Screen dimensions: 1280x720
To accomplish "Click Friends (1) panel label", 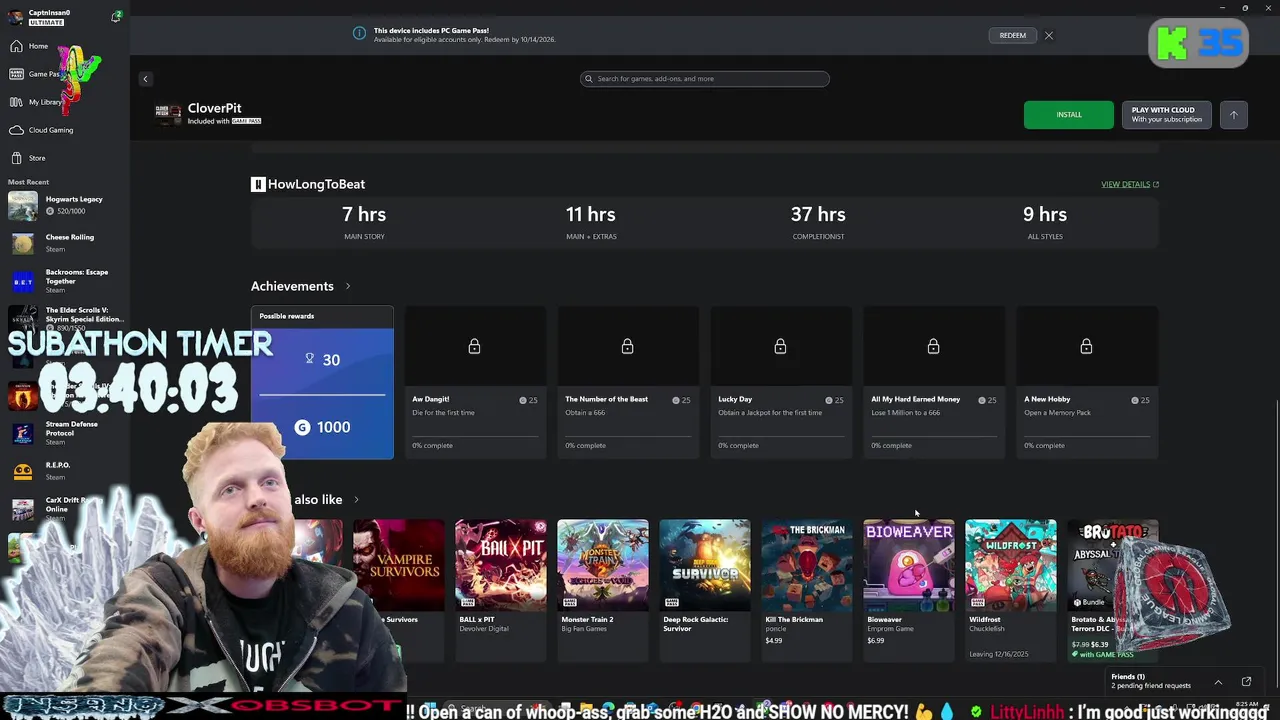I will click(x=1128, y=677).
